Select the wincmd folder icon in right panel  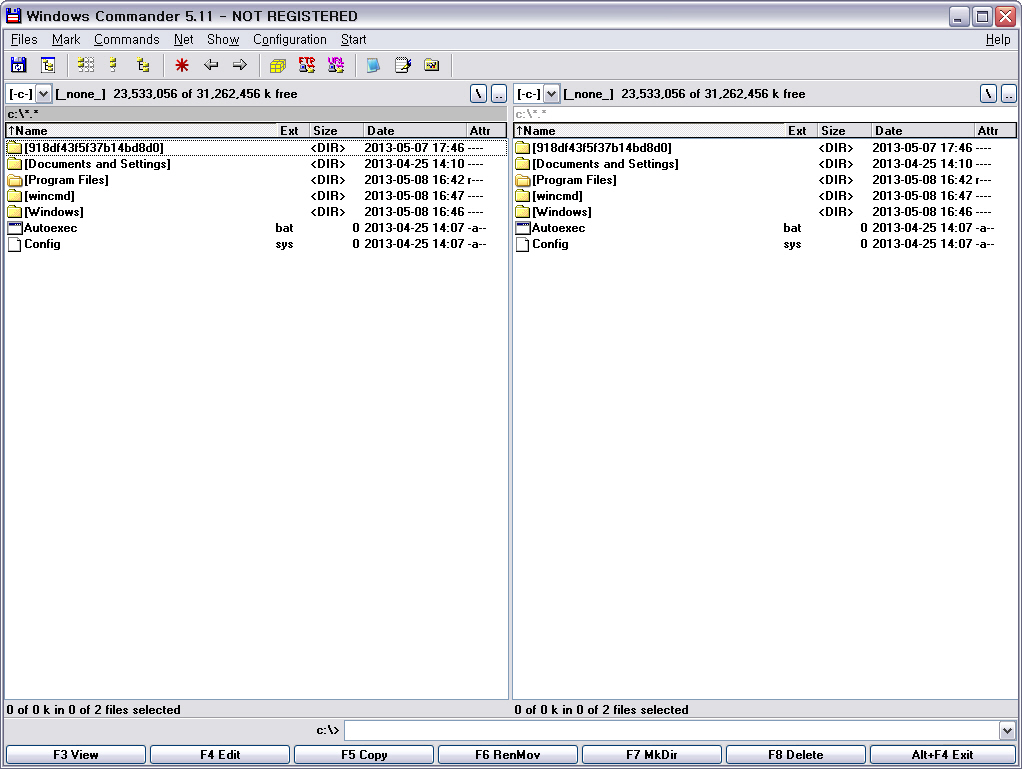point(522,196)
